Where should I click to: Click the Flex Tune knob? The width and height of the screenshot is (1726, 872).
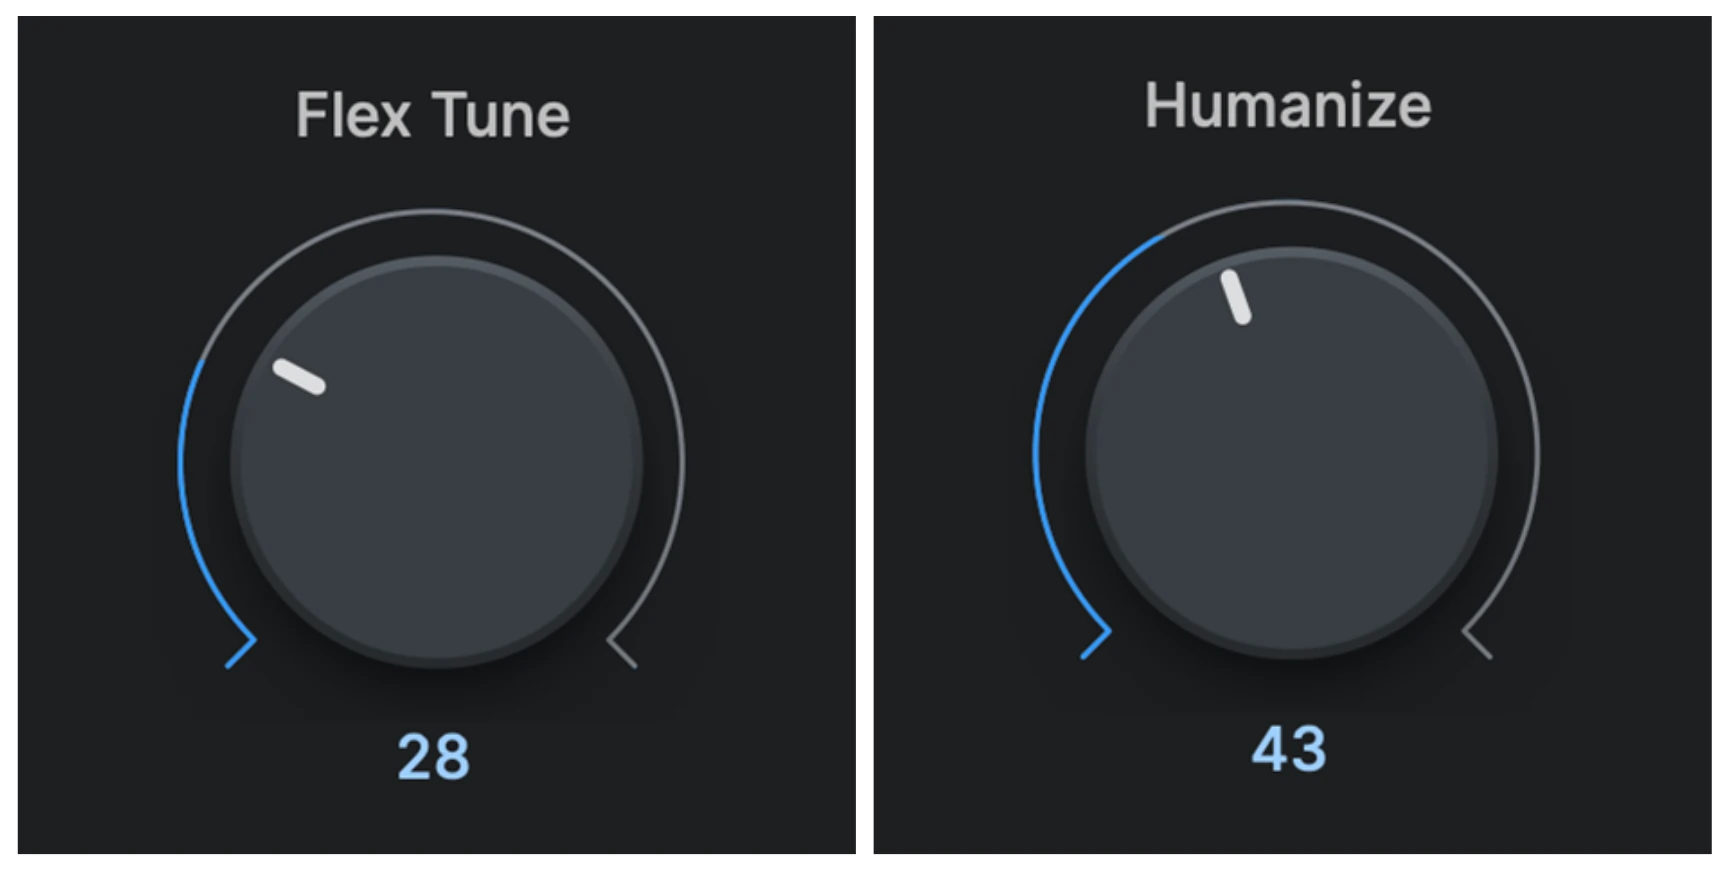click(436, 461)
